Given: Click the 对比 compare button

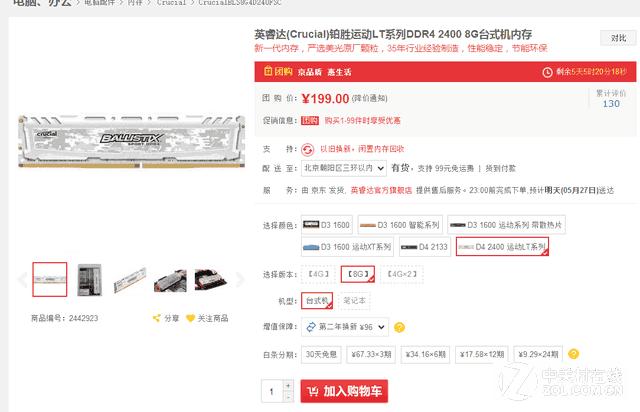Looking at the screenshot, I should tap(618, 38).
